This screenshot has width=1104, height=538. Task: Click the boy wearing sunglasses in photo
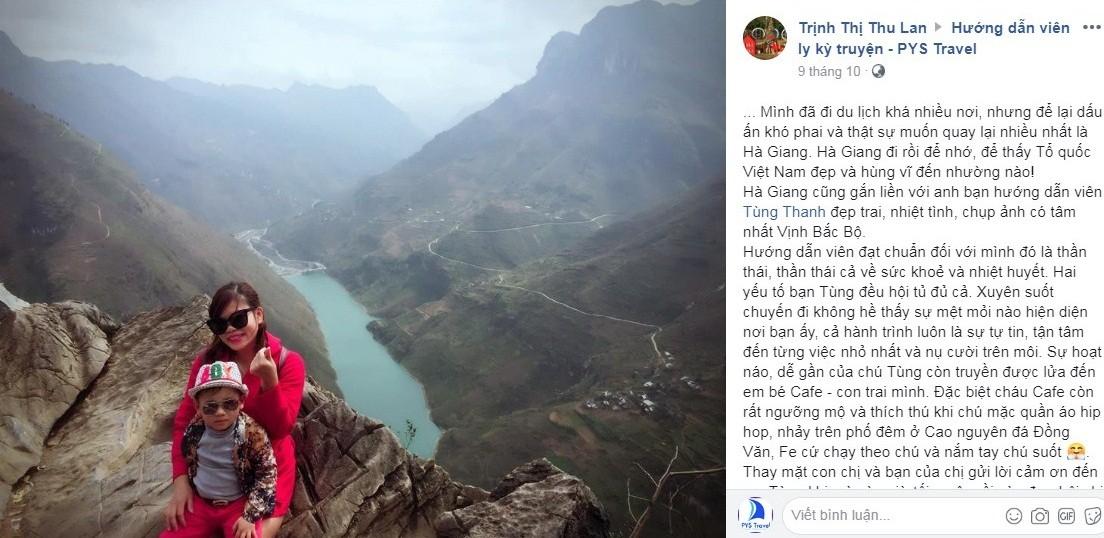(225, 451)
